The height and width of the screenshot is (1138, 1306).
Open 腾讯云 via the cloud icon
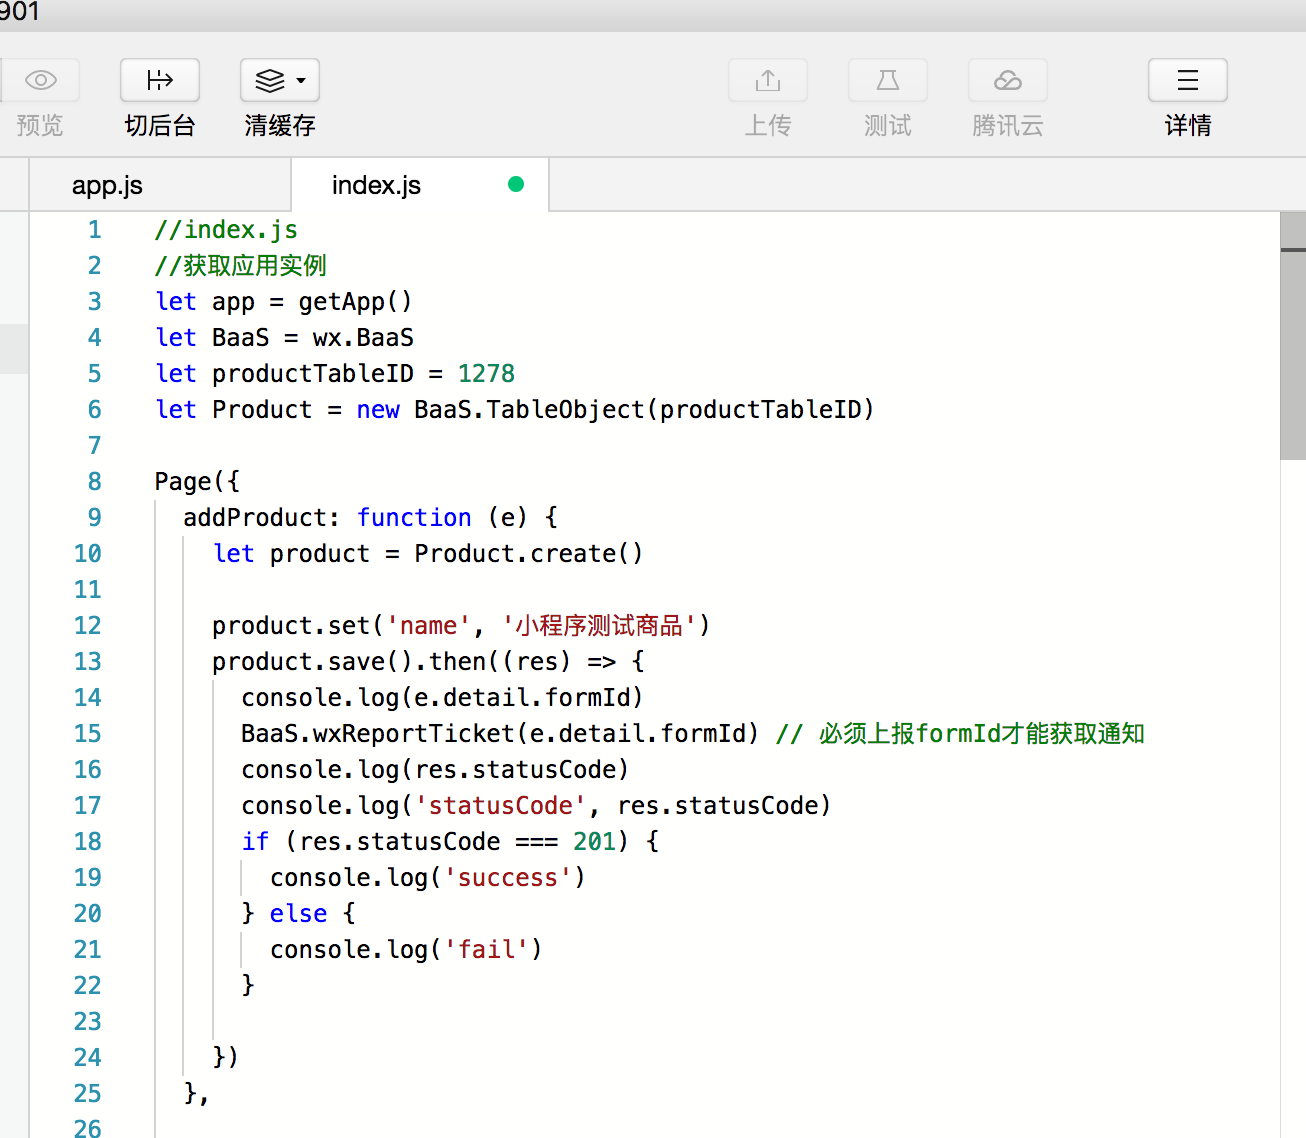tap(1008, 80)
